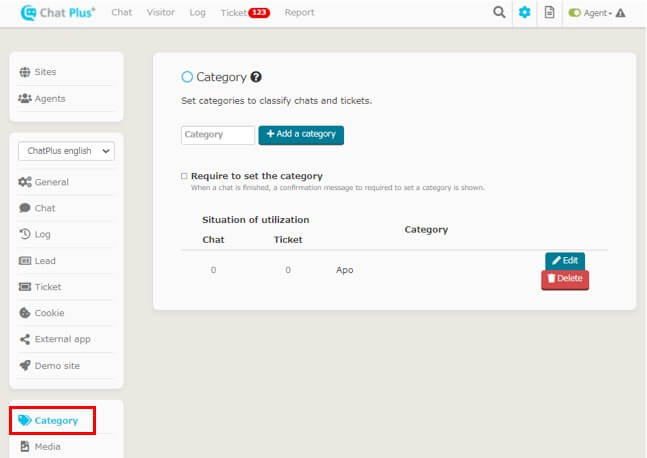647x458 pixels.
Task: Open the Ticket tab with 123 badge
Action: (245, 13)
